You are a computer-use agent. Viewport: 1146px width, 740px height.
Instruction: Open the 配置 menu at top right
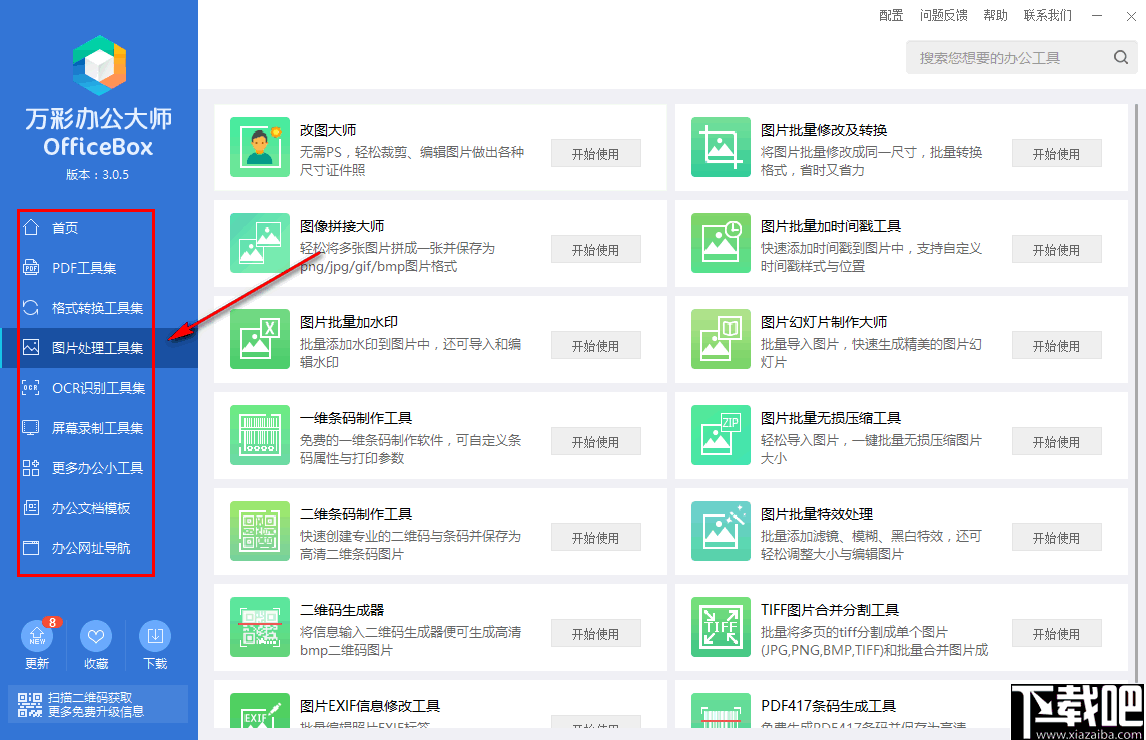tap(889, 15)
